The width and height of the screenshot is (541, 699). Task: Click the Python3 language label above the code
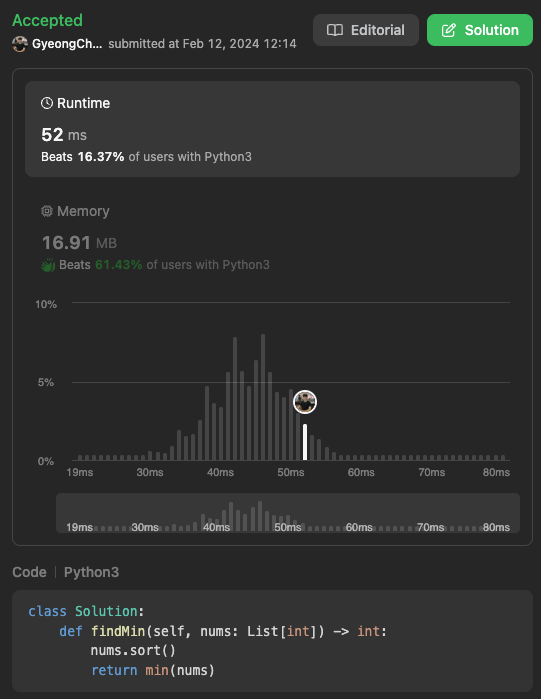(91, 572)
